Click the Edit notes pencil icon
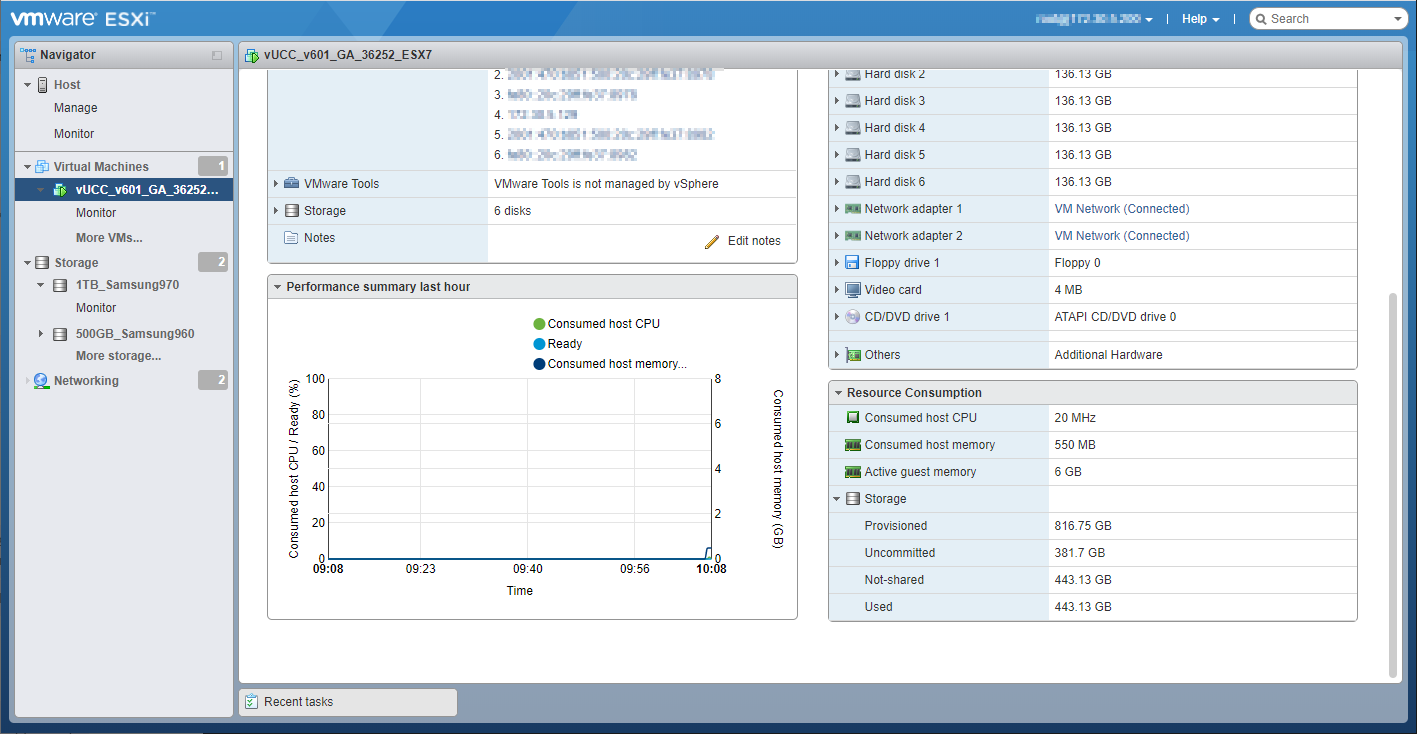The image size is (1417, 734). pos(712,241)
